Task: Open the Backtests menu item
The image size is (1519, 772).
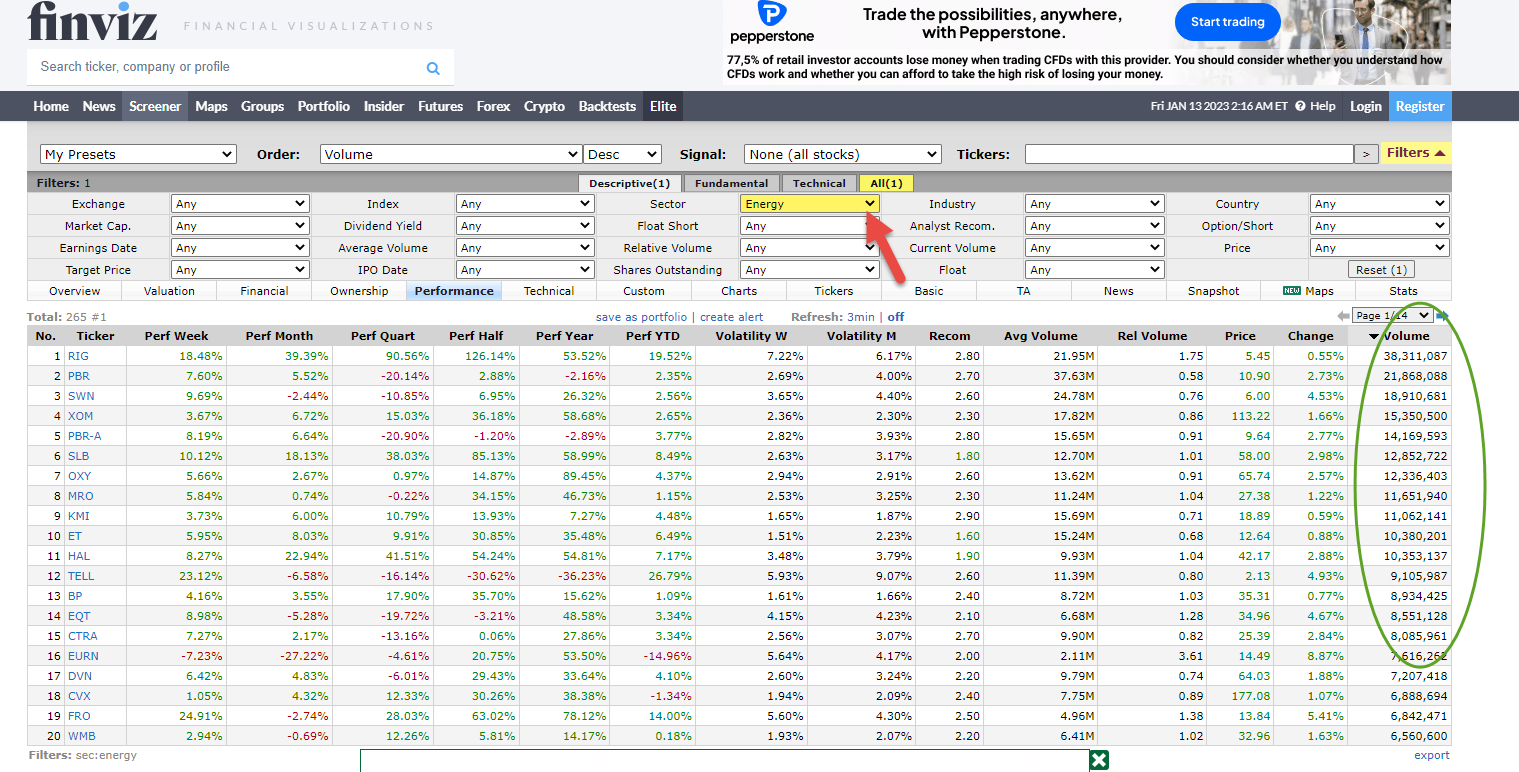Action: point(607,106)
